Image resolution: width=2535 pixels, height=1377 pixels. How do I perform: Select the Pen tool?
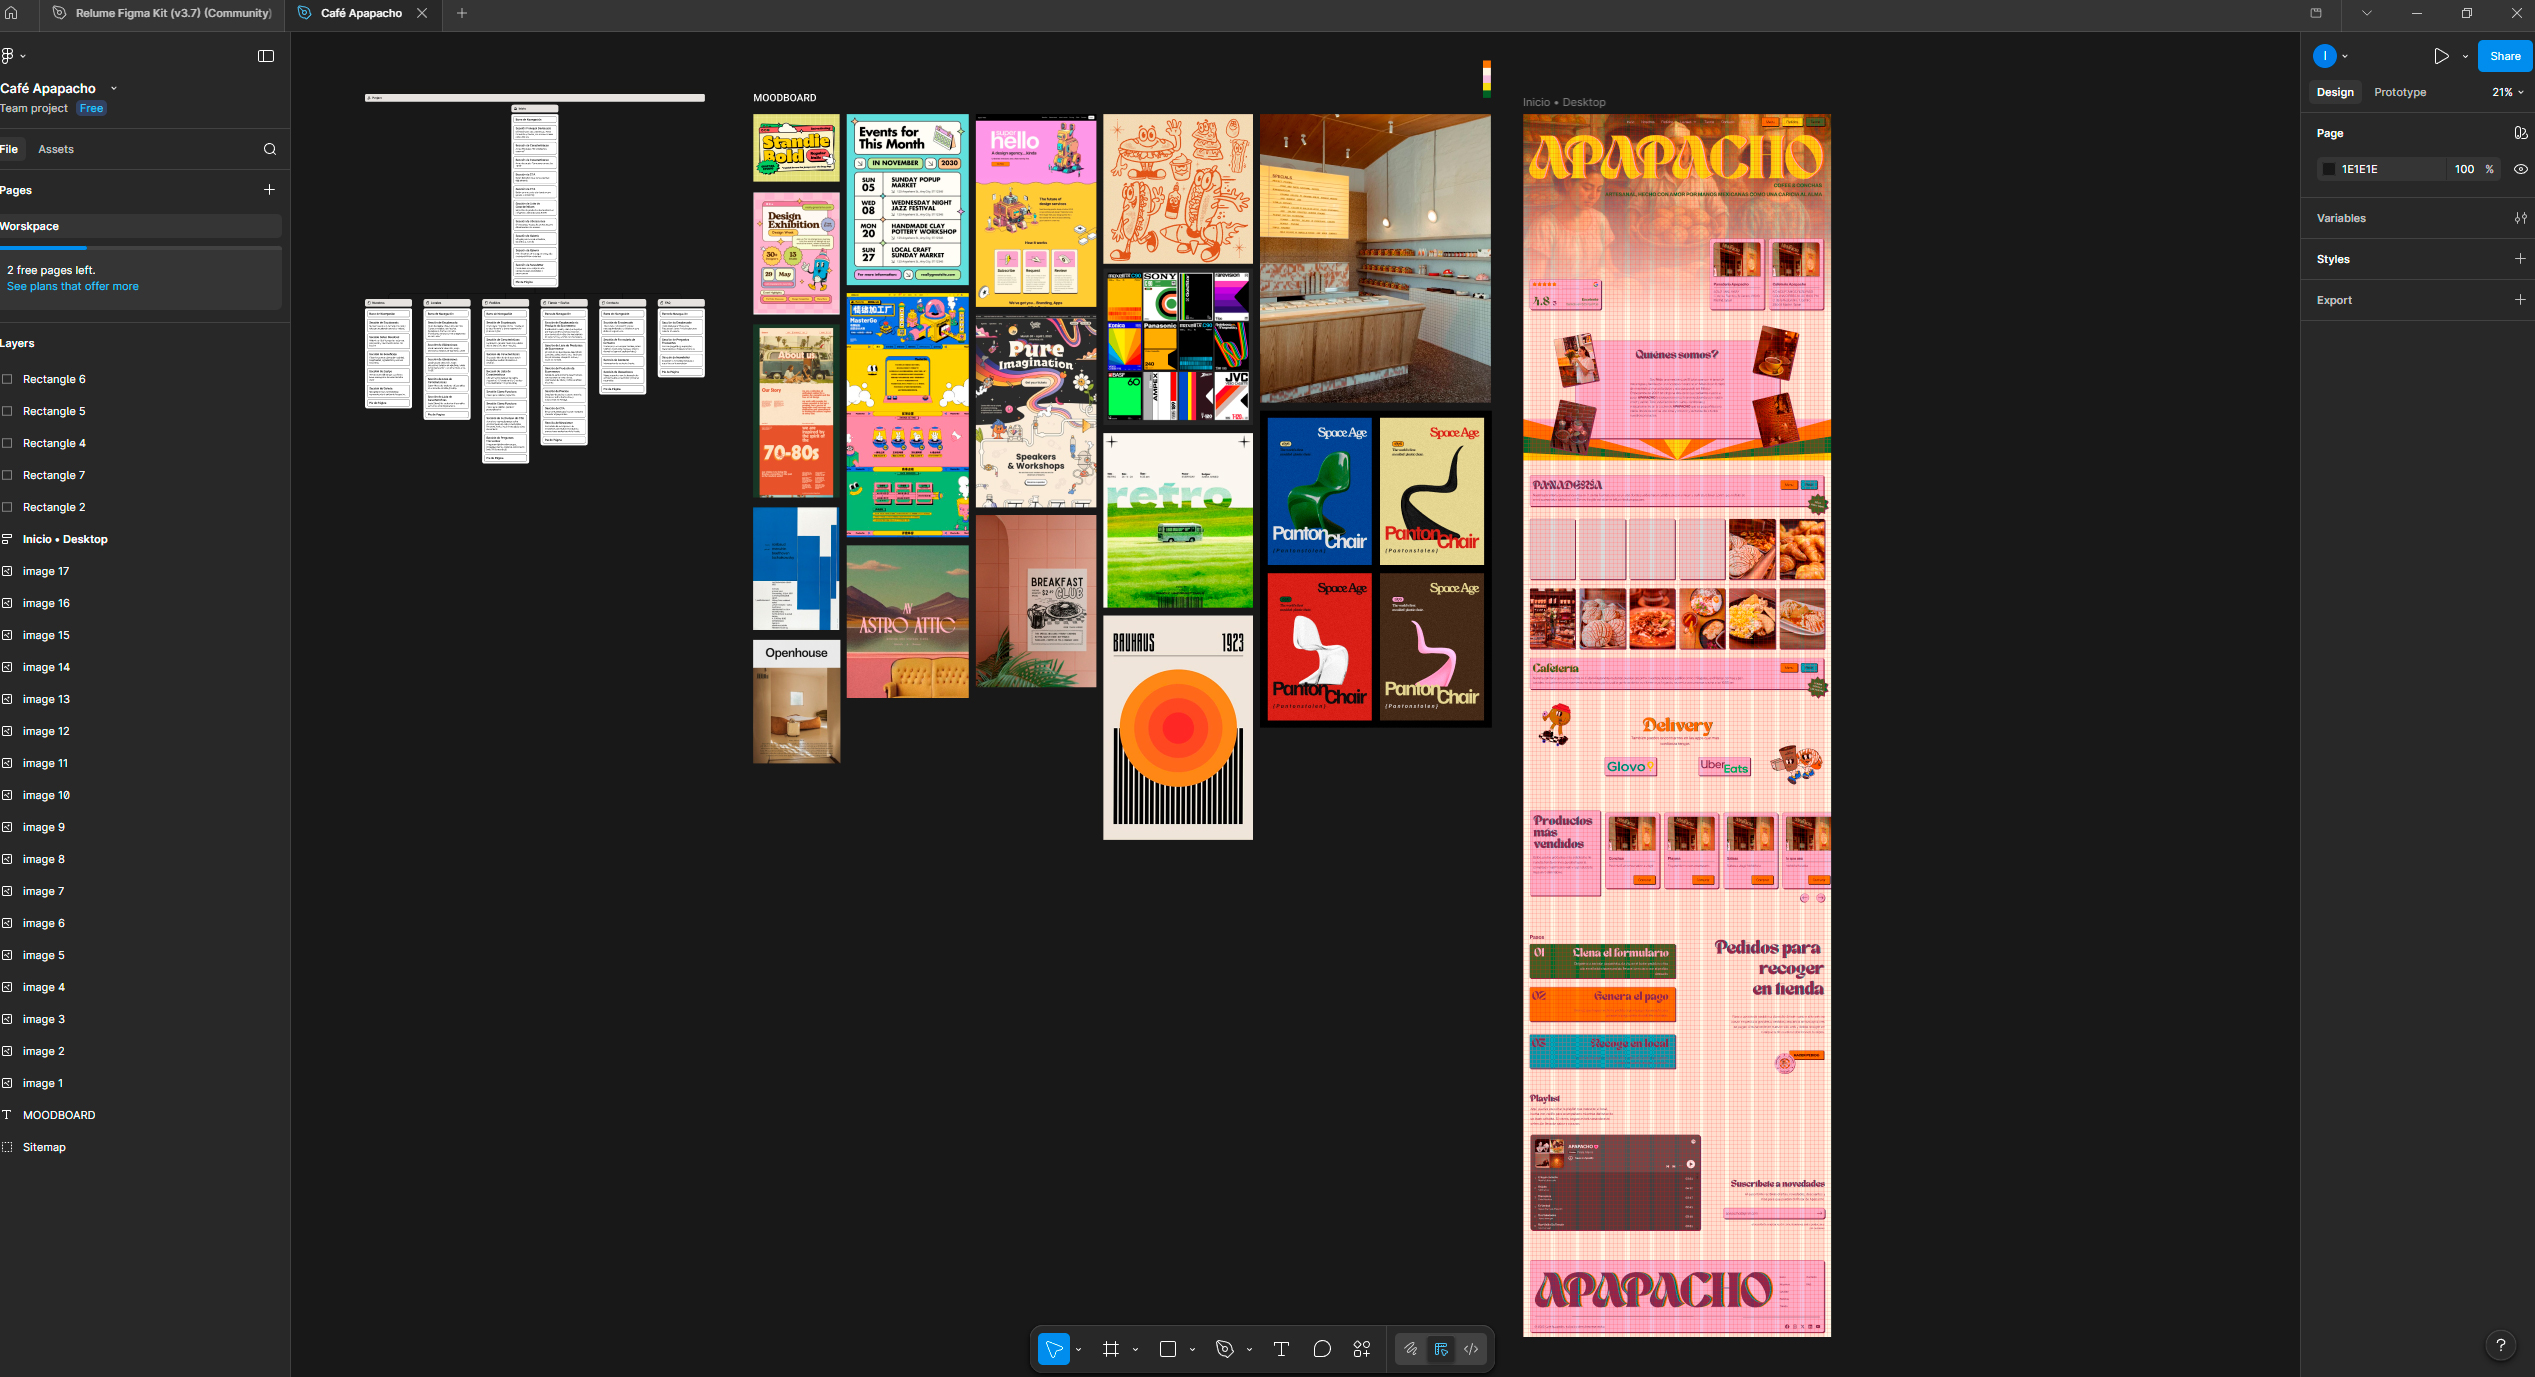coord(1225,1348)
